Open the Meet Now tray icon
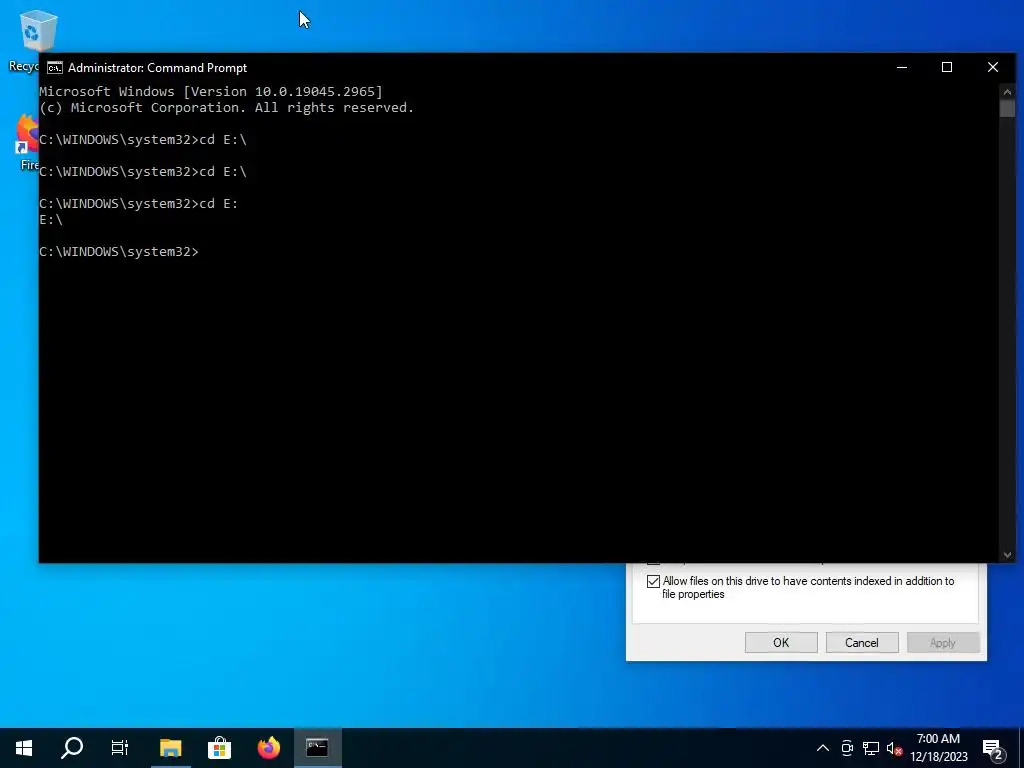The image size is (1024, 768). pyautogui.click(x=847, y=748)
